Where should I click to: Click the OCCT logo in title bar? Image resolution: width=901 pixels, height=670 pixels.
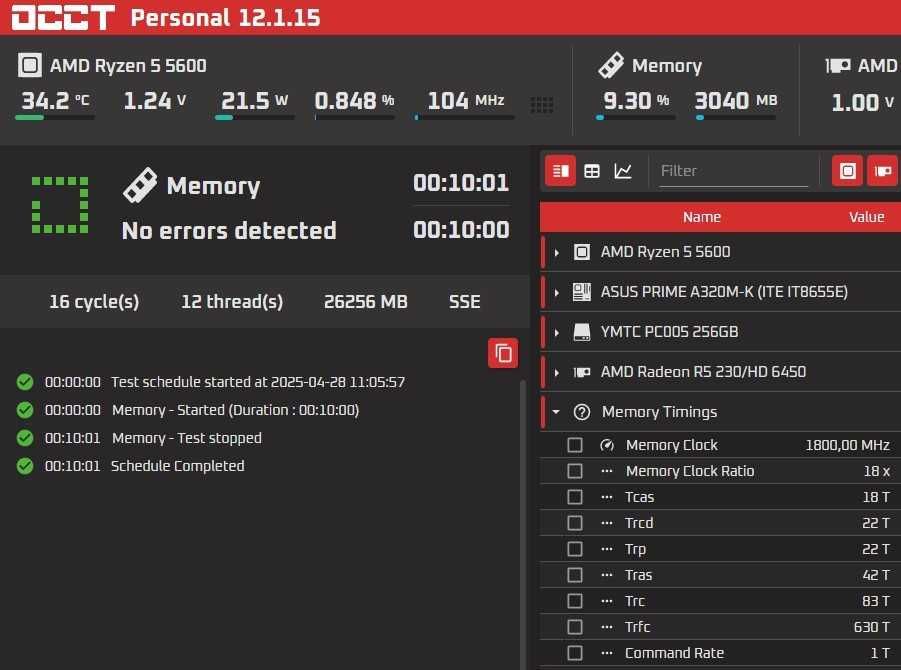[63, 17]
